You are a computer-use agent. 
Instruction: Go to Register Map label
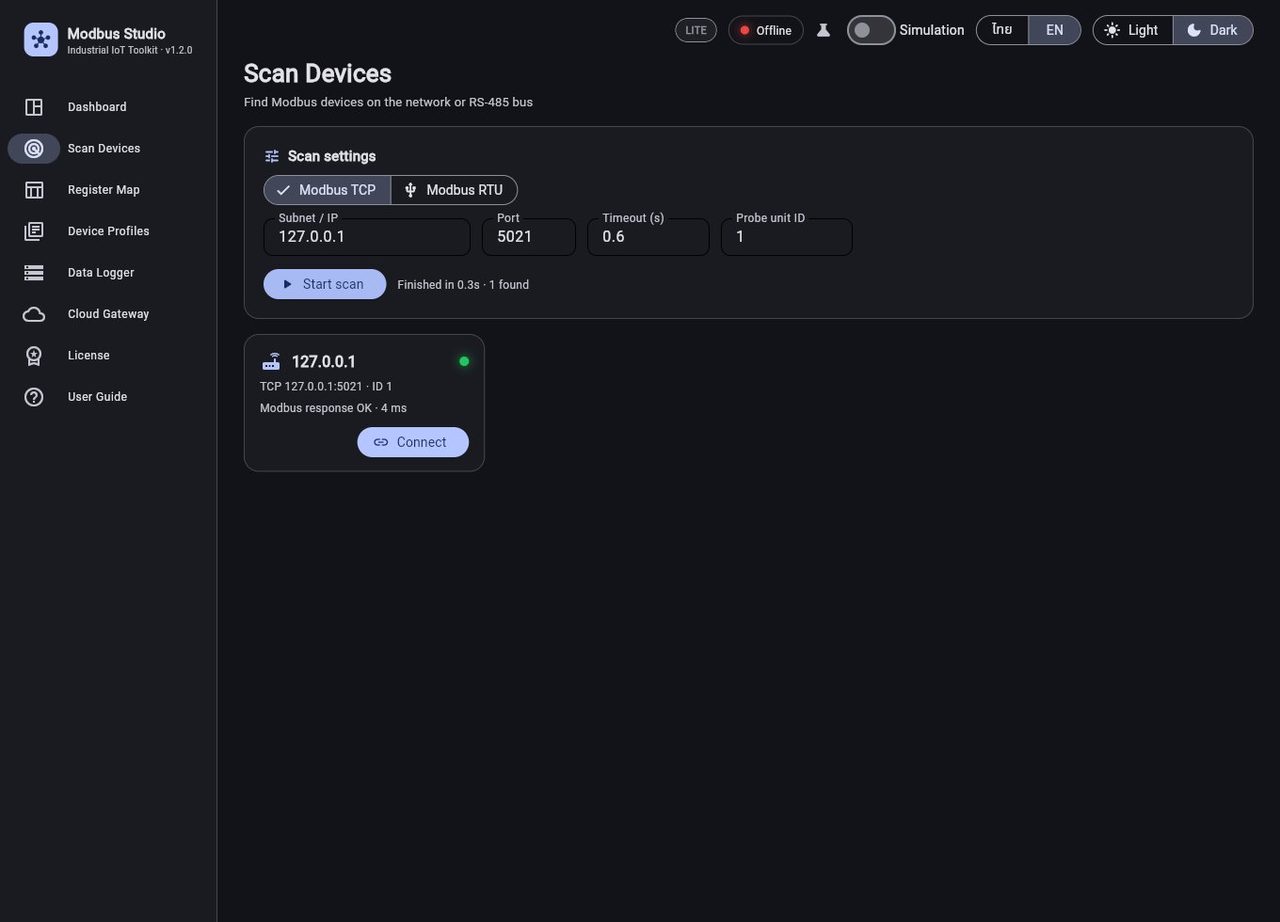[104, 190]
